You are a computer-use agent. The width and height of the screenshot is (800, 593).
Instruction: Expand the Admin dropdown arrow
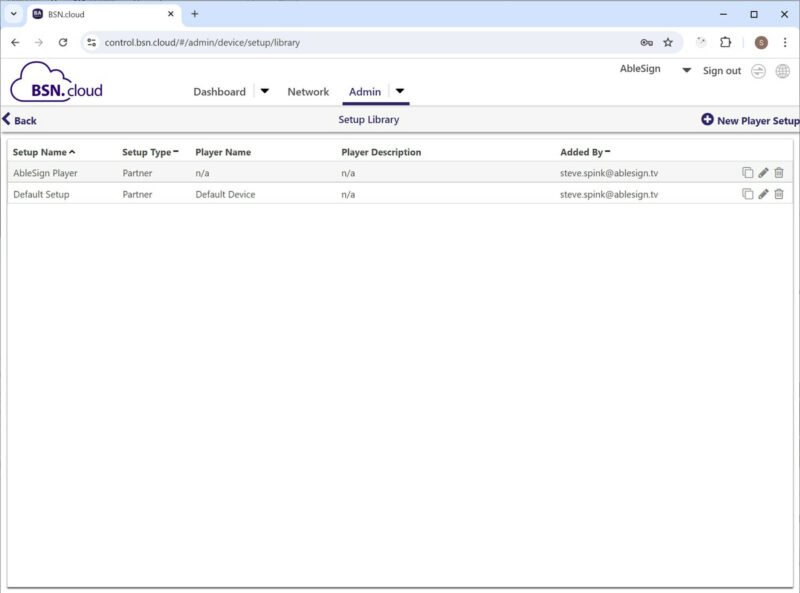click(399, 91)
